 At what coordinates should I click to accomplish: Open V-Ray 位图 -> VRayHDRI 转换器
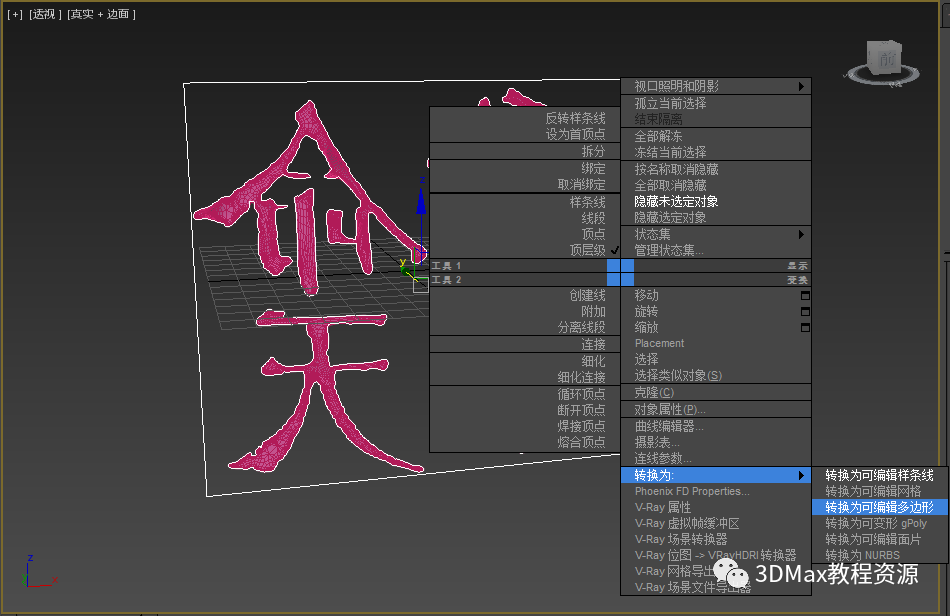[x=716, y=555]
